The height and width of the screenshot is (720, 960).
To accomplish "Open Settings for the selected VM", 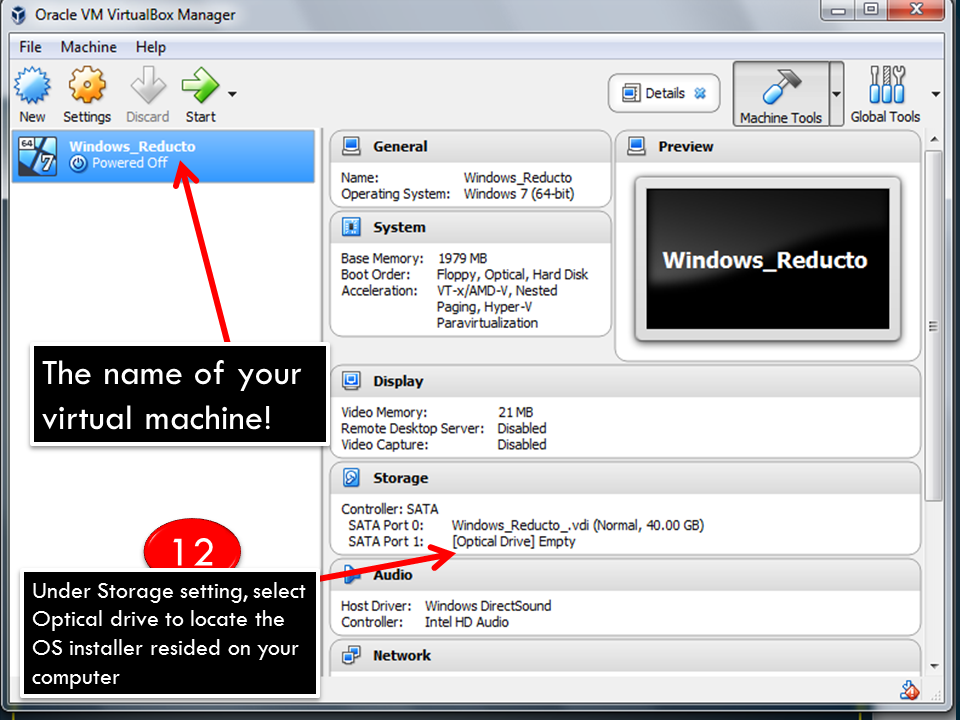I will point(87,85).
